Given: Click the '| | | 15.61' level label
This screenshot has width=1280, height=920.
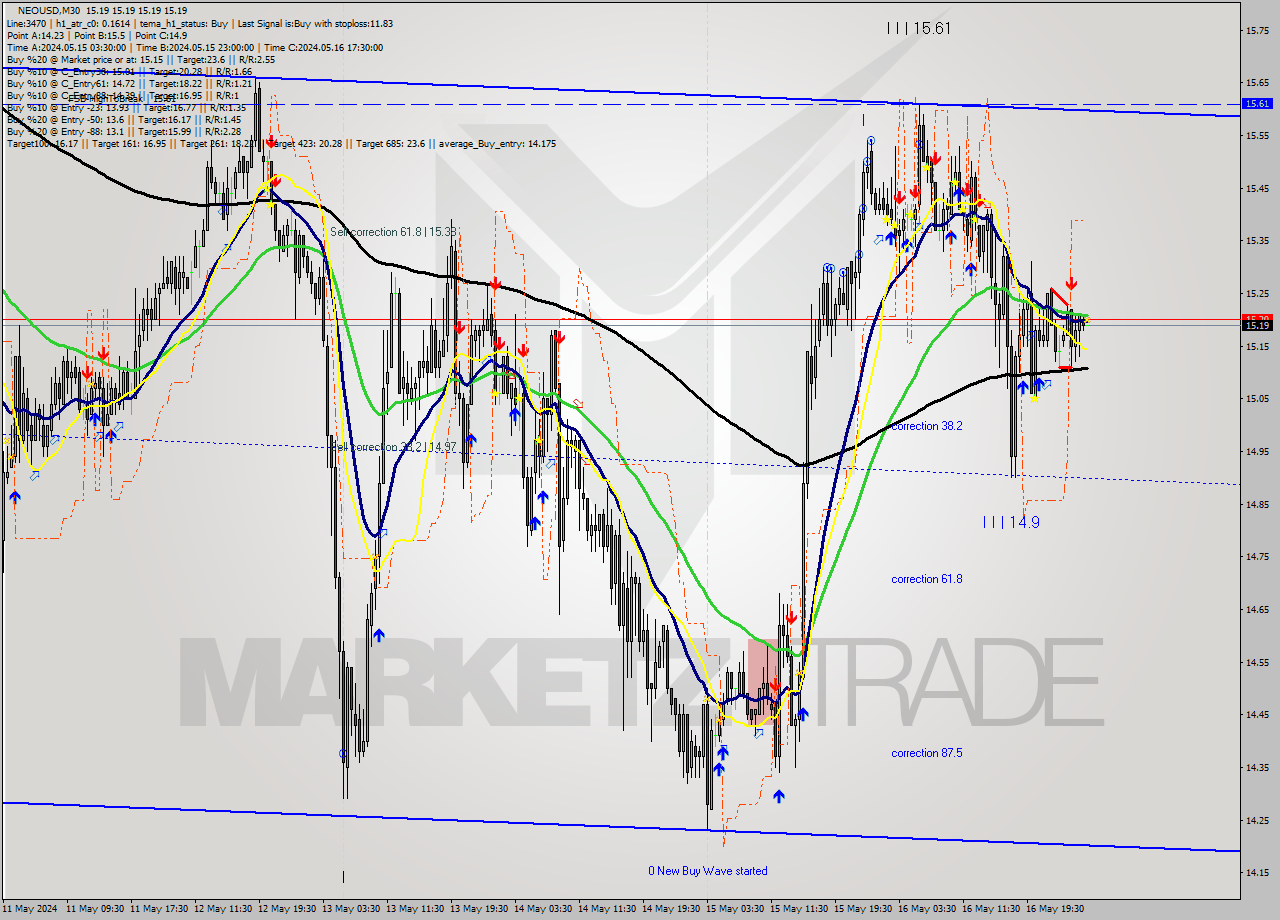Looking at the screenshot, I should (918, 28).
